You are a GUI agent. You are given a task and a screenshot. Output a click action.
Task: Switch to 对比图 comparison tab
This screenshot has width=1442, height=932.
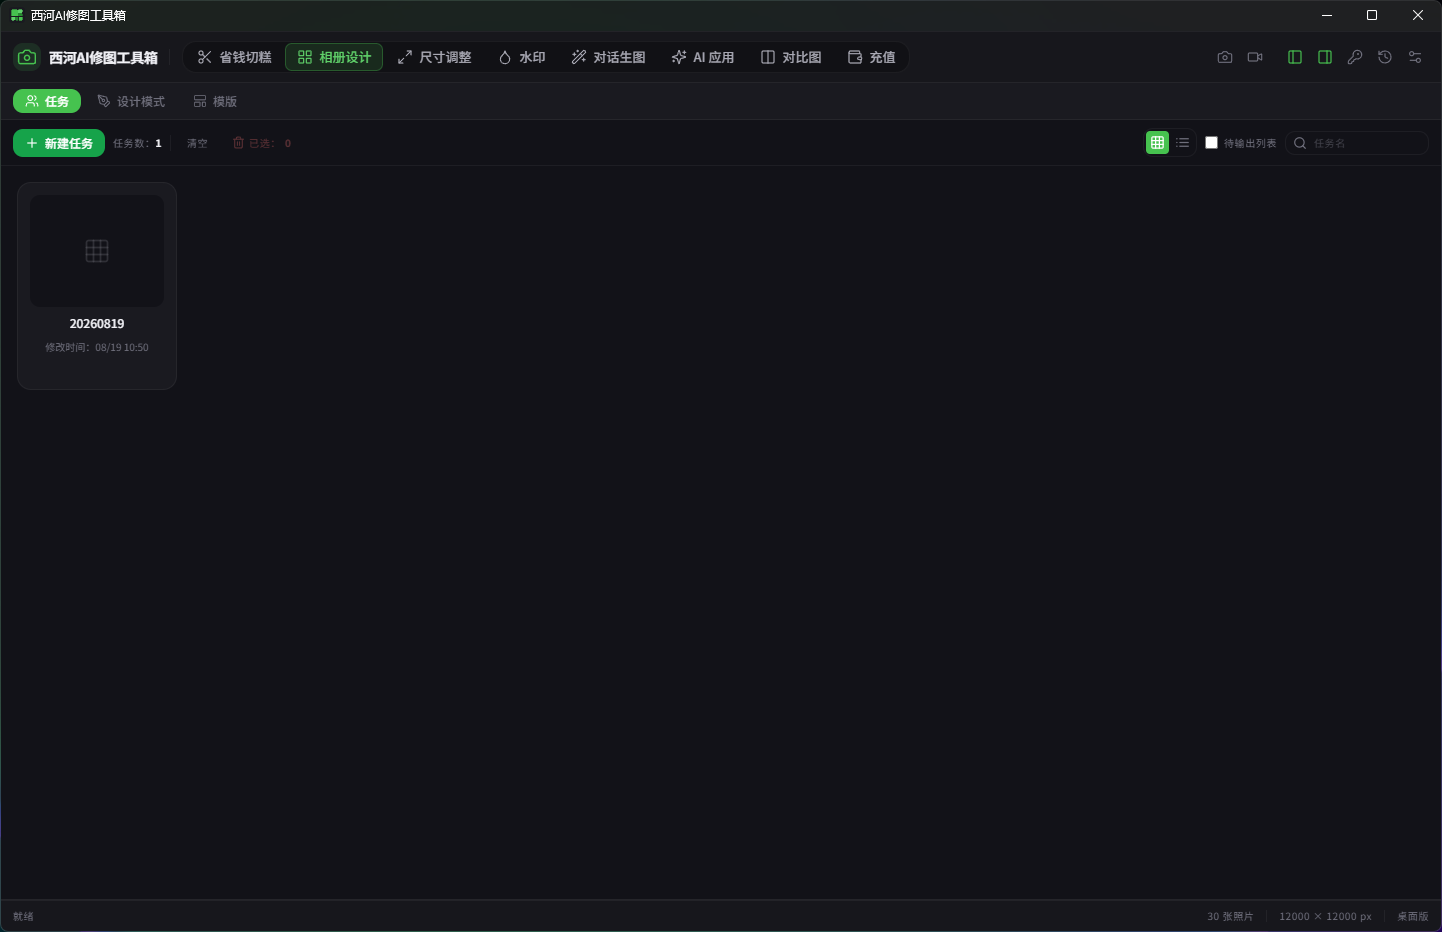click(791, 57)
